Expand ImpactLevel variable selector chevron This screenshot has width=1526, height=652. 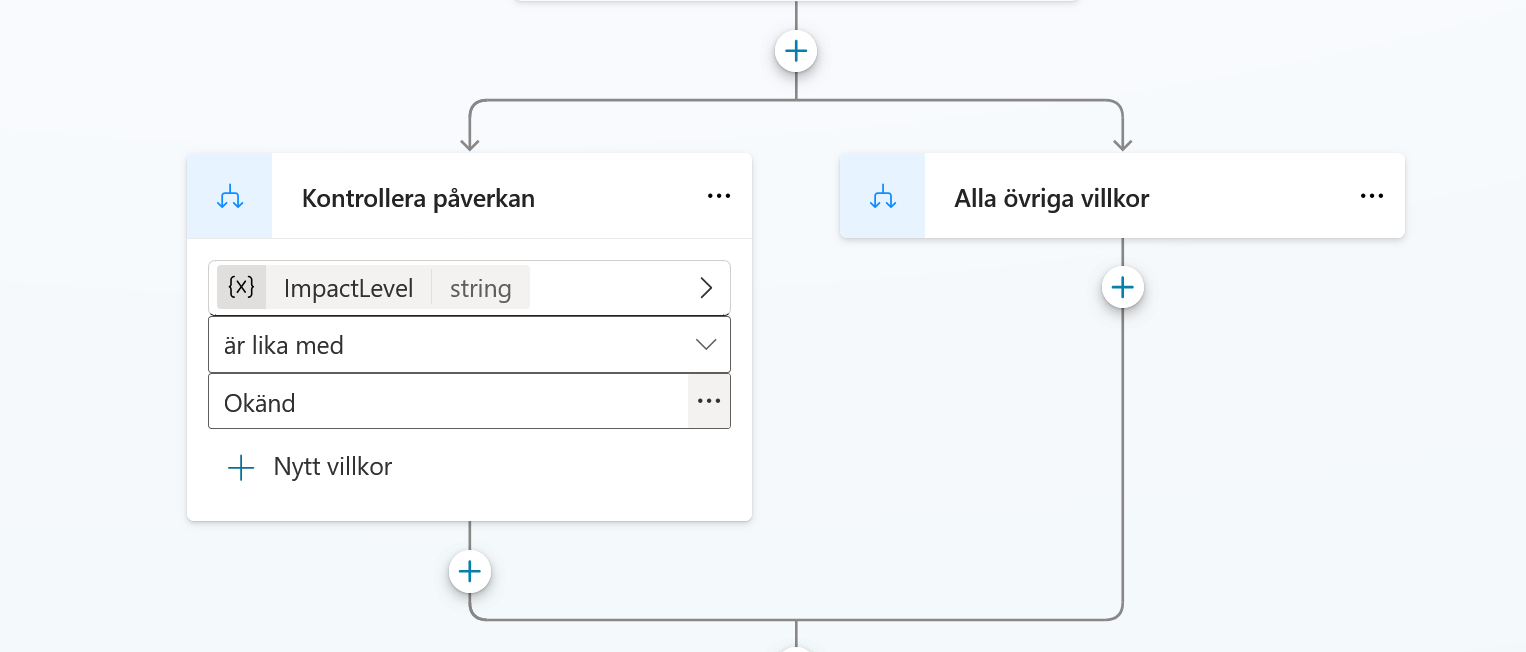coord(706,288)
